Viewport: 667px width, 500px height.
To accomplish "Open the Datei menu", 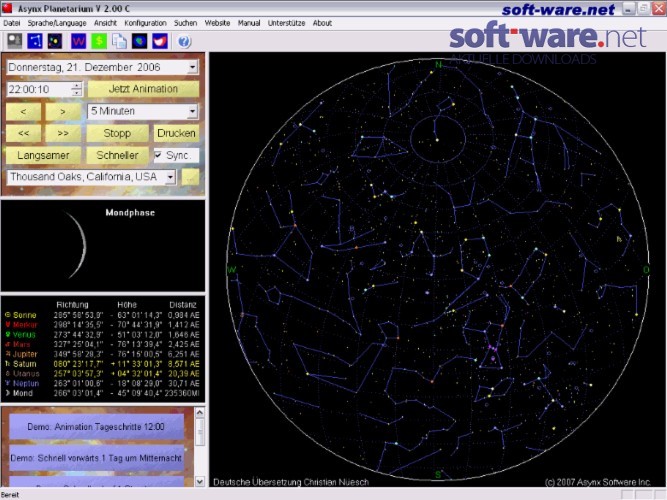I will coord(11,23).
